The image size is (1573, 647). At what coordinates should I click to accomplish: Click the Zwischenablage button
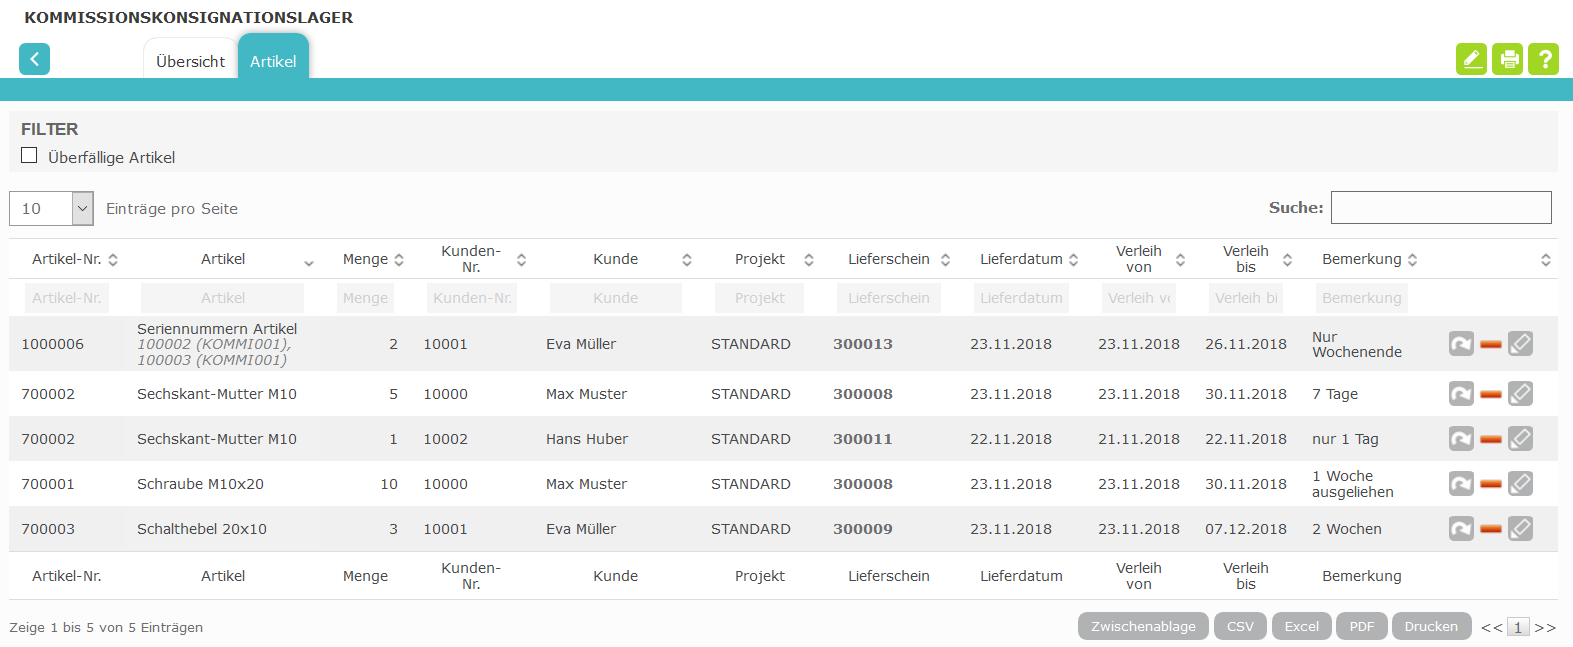pos(1143,626)
